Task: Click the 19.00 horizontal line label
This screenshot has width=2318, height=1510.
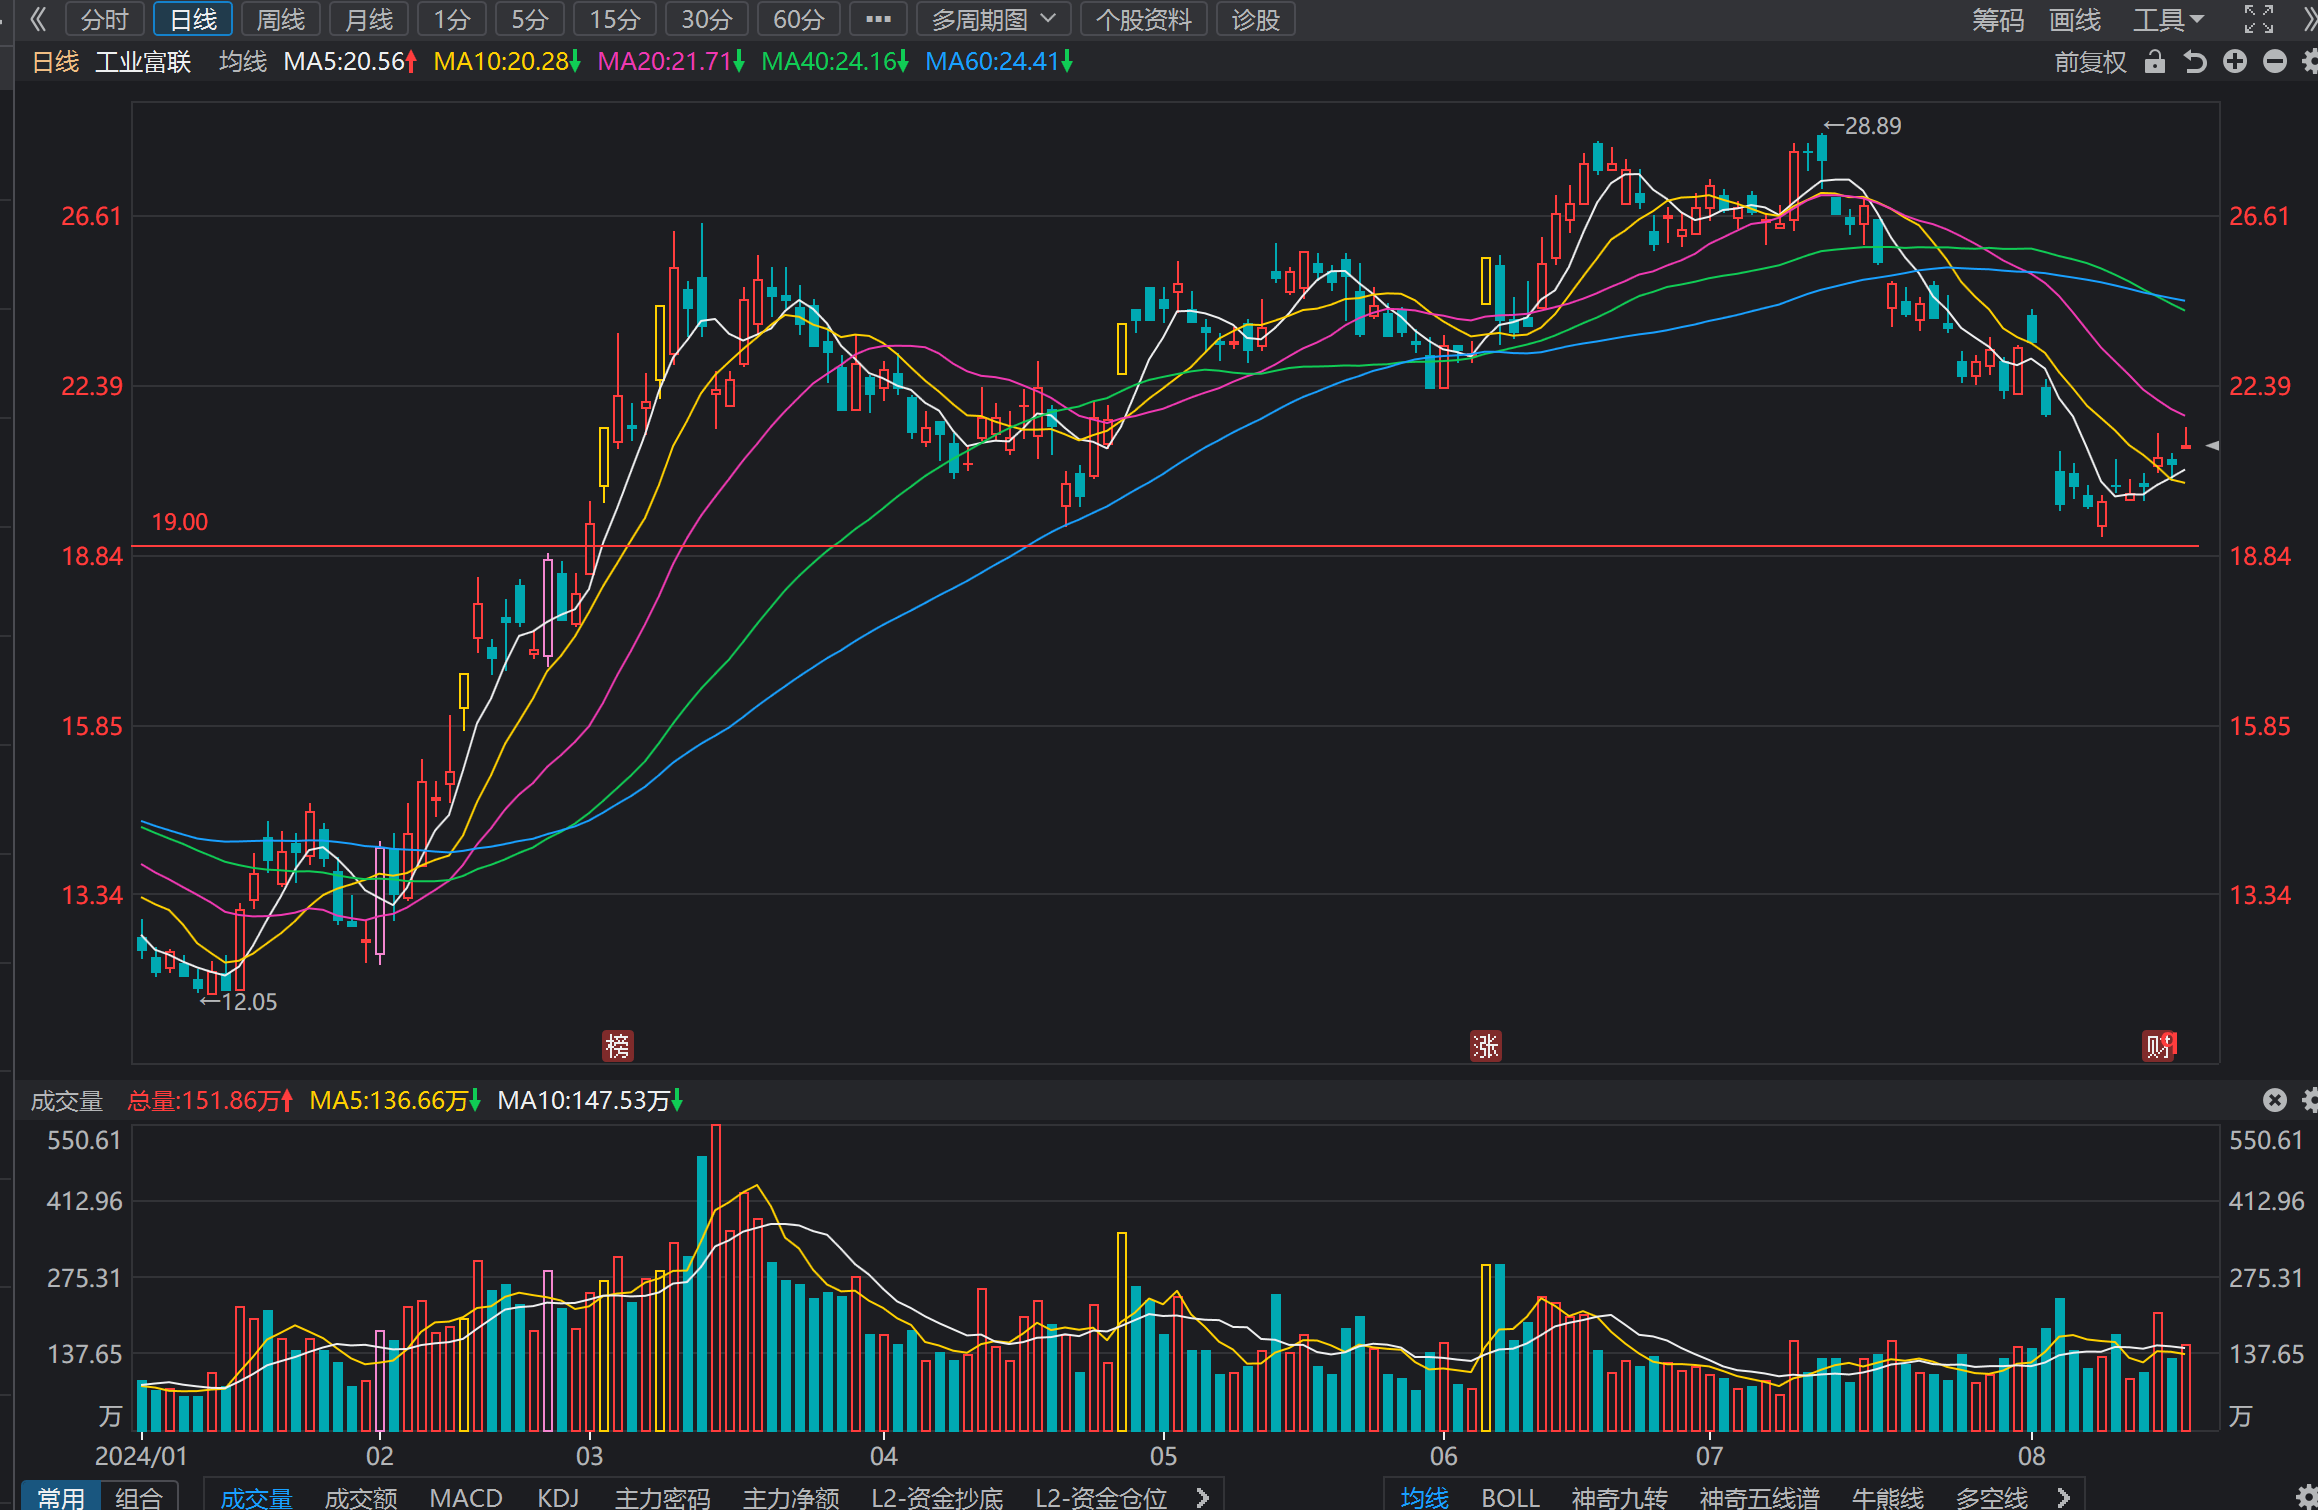Action: (x=180, y=522)
